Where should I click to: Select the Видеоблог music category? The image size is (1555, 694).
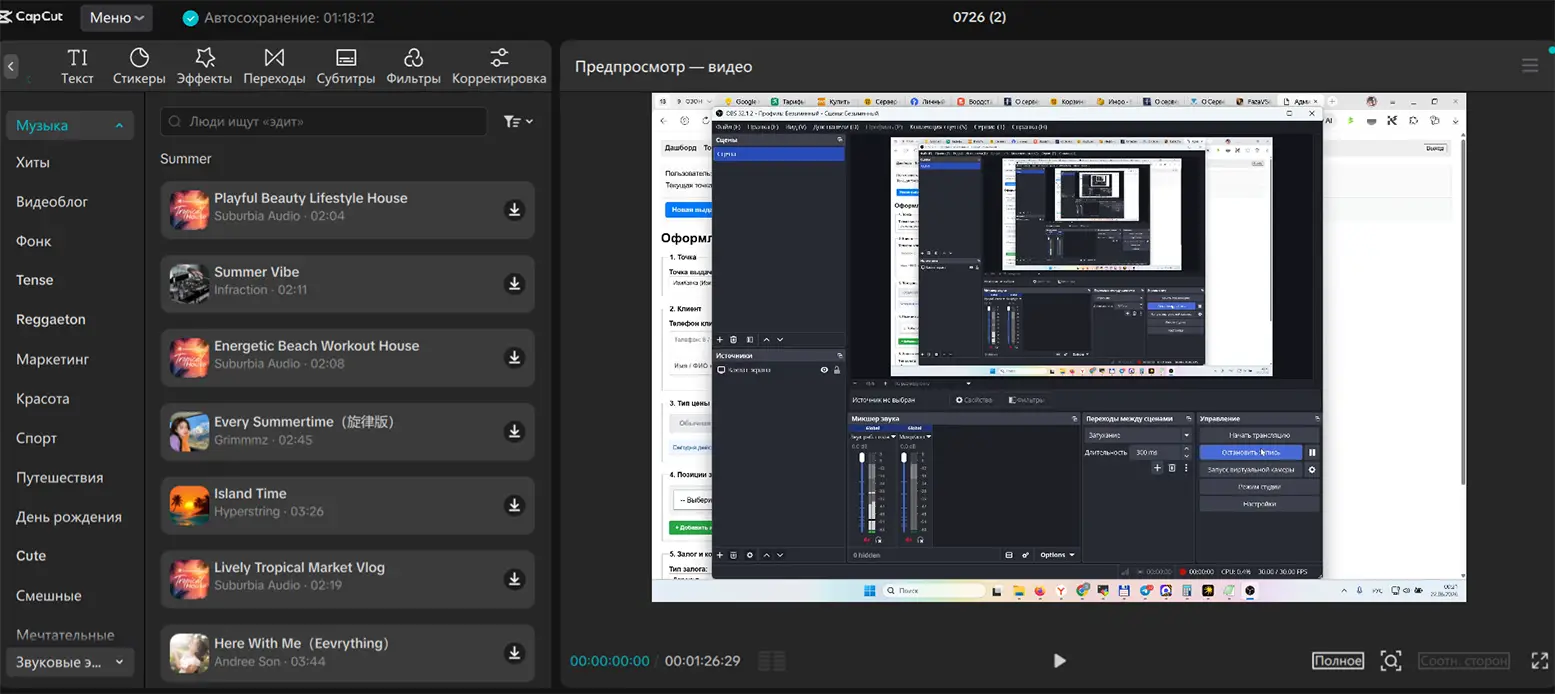coord(52,202)
